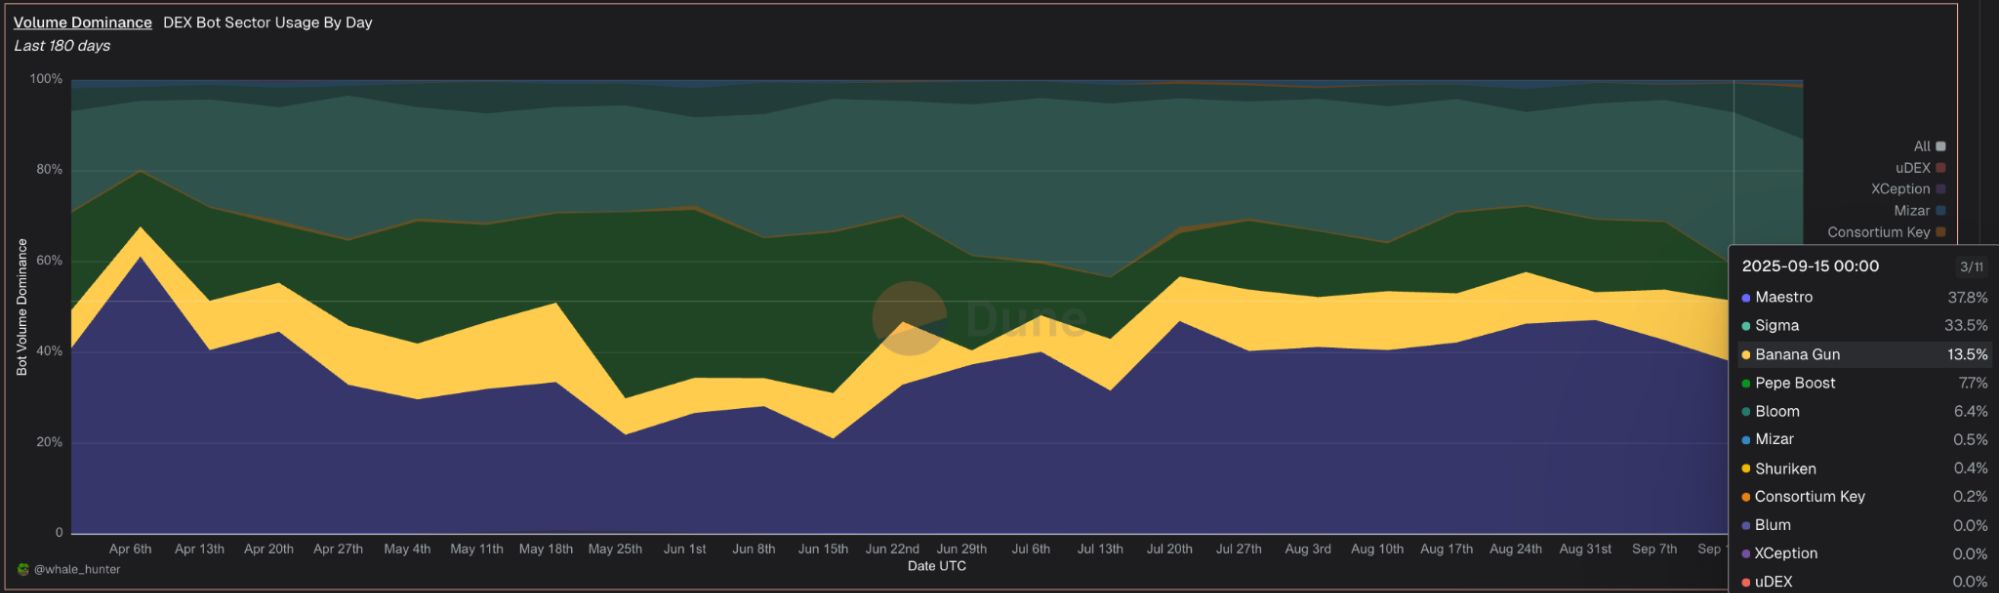Screen dimensions: 1999x594
Task: Click the 37.8% Maestro value
Action: 1967,298
